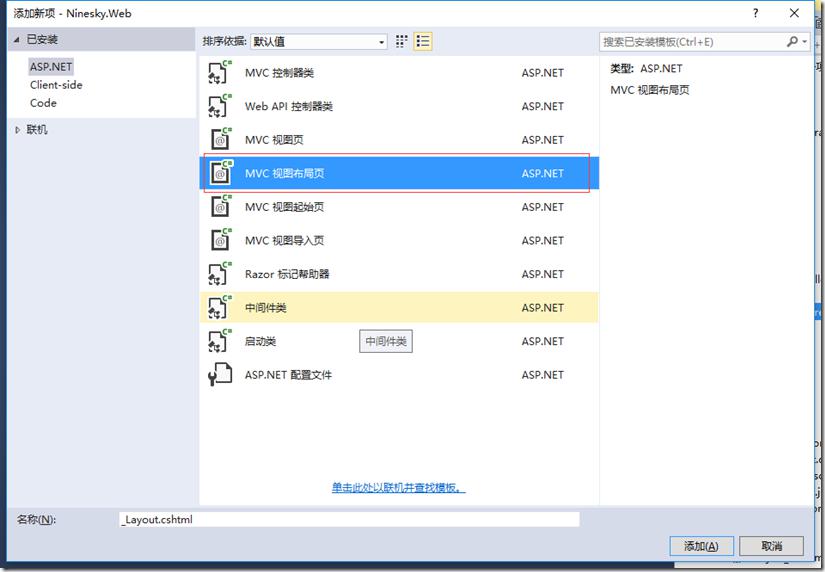Select the MVC 控制器类 template icon
Screen dimensions: 825x572
(220, 73)
